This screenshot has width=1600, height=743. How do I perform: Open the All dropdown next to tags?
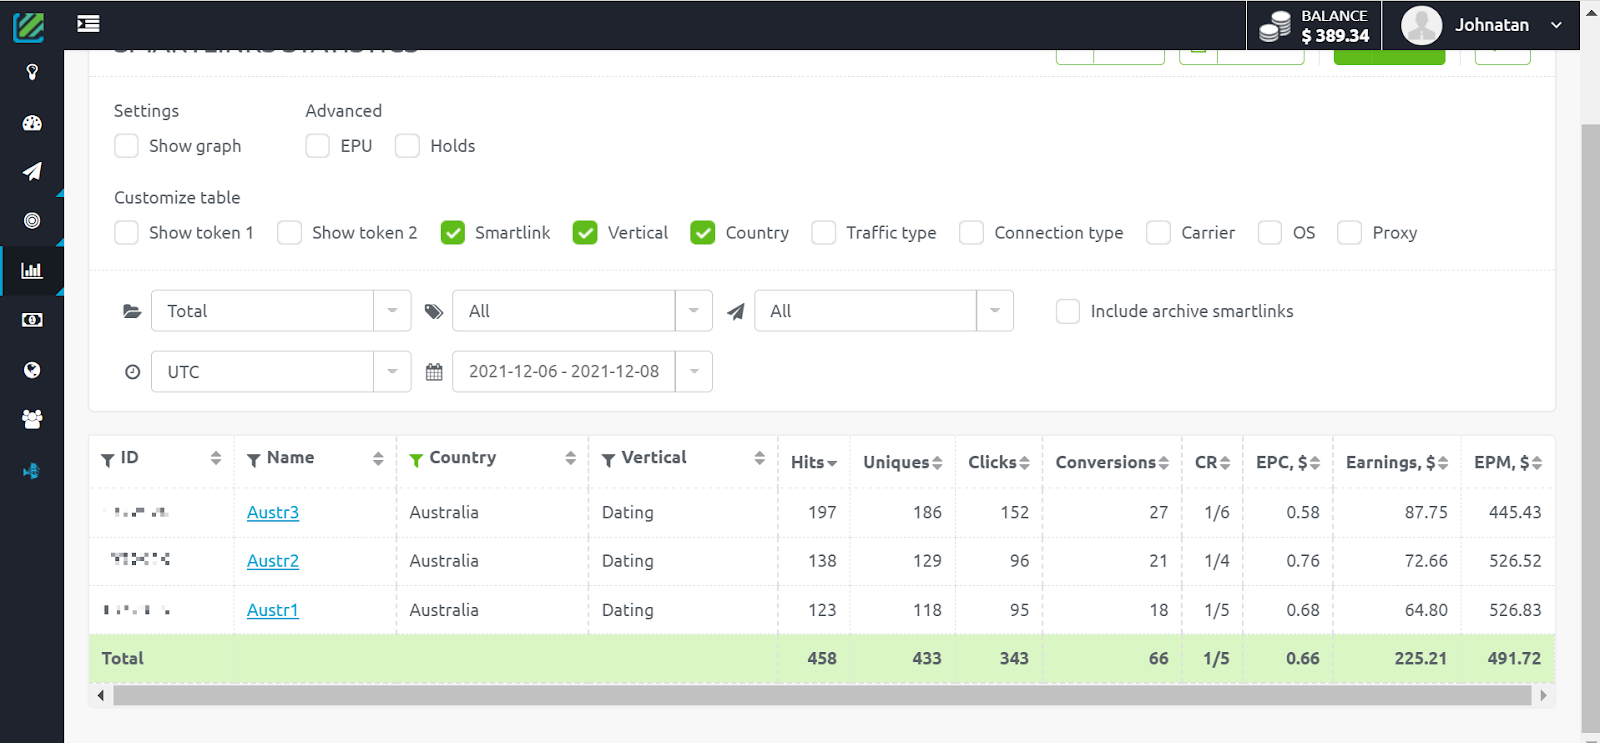(x=582, y=311)
